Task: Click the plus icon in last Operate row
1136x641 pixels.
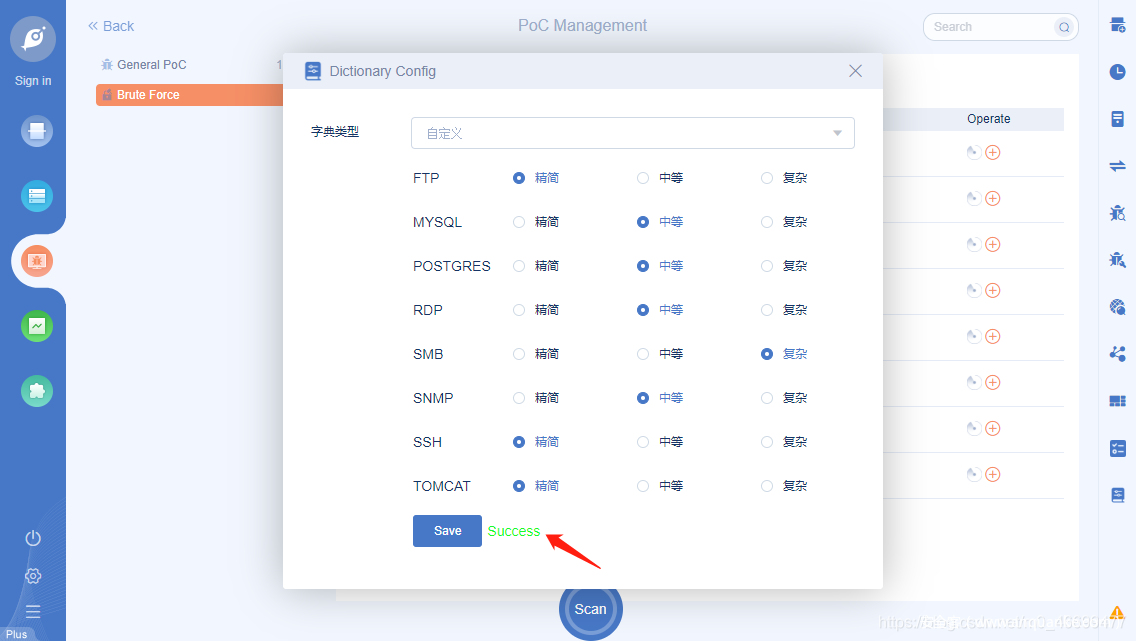Action: click(x=993, y=474)
